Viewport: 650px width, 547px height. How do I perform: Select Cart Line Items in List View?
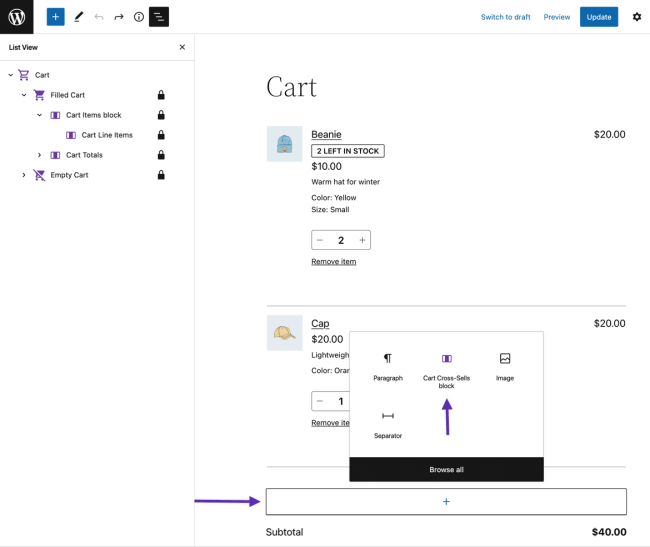pos(106,135)
